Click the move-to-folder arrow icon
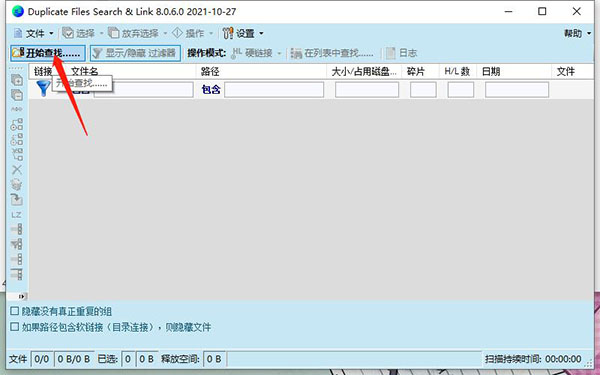Image resolution: width=600 pixels, height=375 pixels. 16,199
